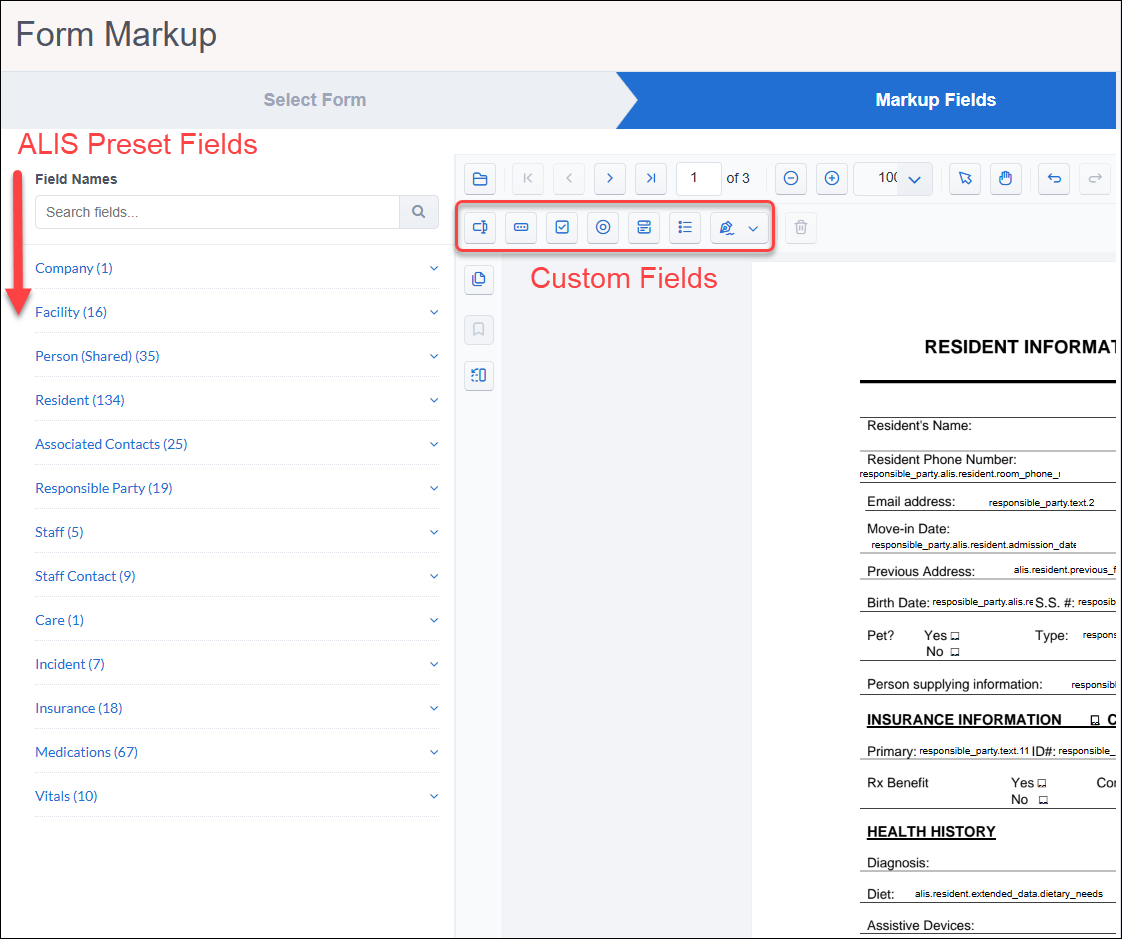Expand Associated Contacts (25) group
Image resolution: width=1122 pixels, height=939 pixels.
pos(237,444)
